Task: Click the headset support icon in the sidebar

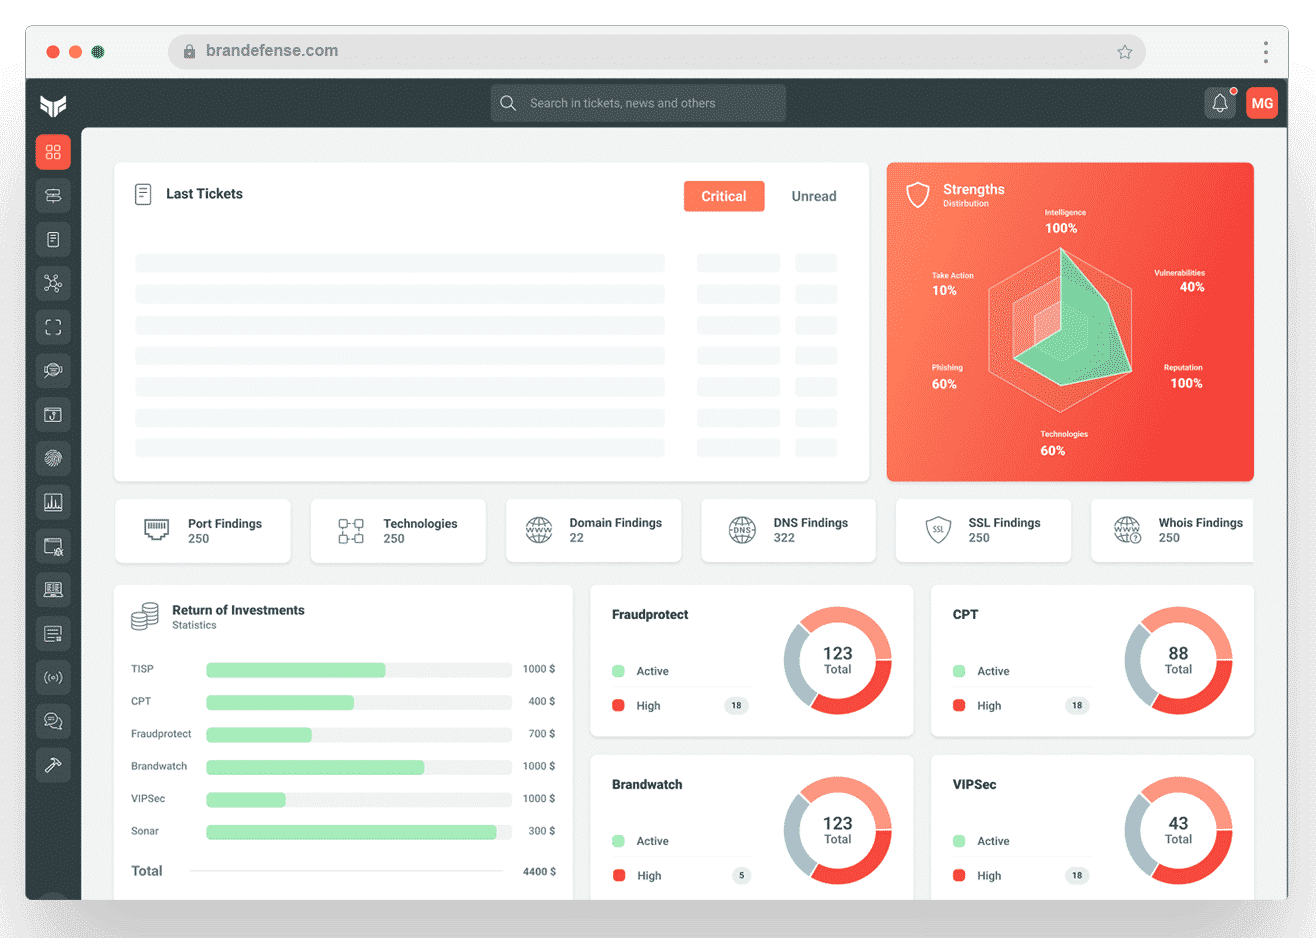Action: click(x=52, y=371)
